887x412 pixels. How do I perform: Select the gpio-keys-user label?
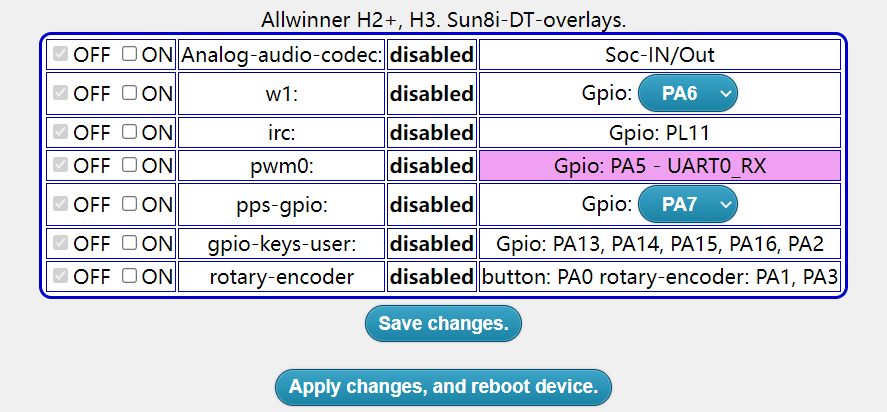[281, 243]
